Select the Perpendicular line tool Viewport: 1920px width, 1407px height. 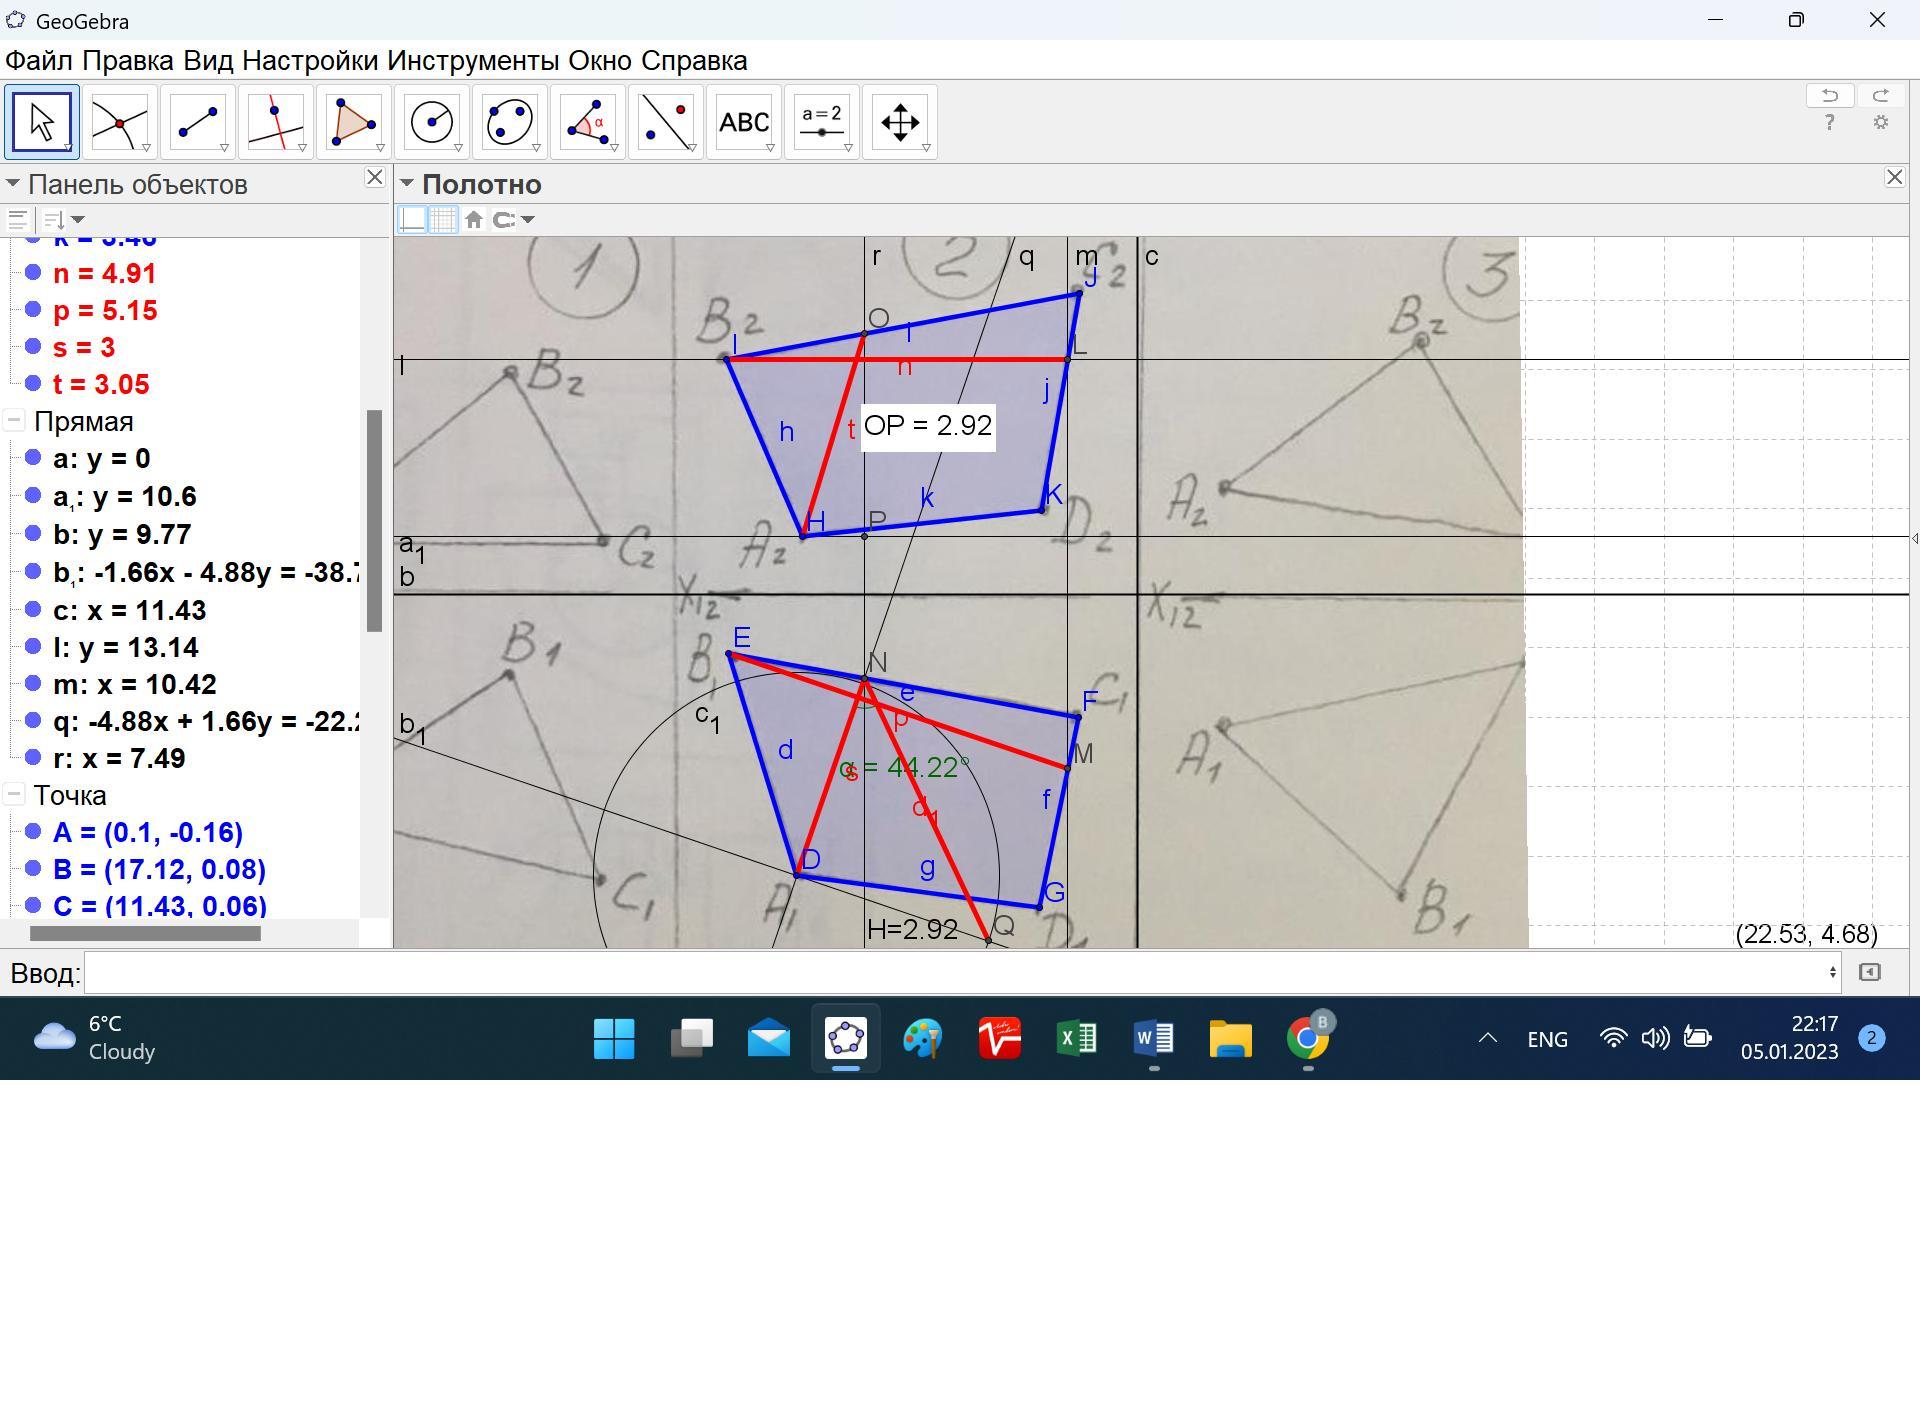click(x=275, y=122)
